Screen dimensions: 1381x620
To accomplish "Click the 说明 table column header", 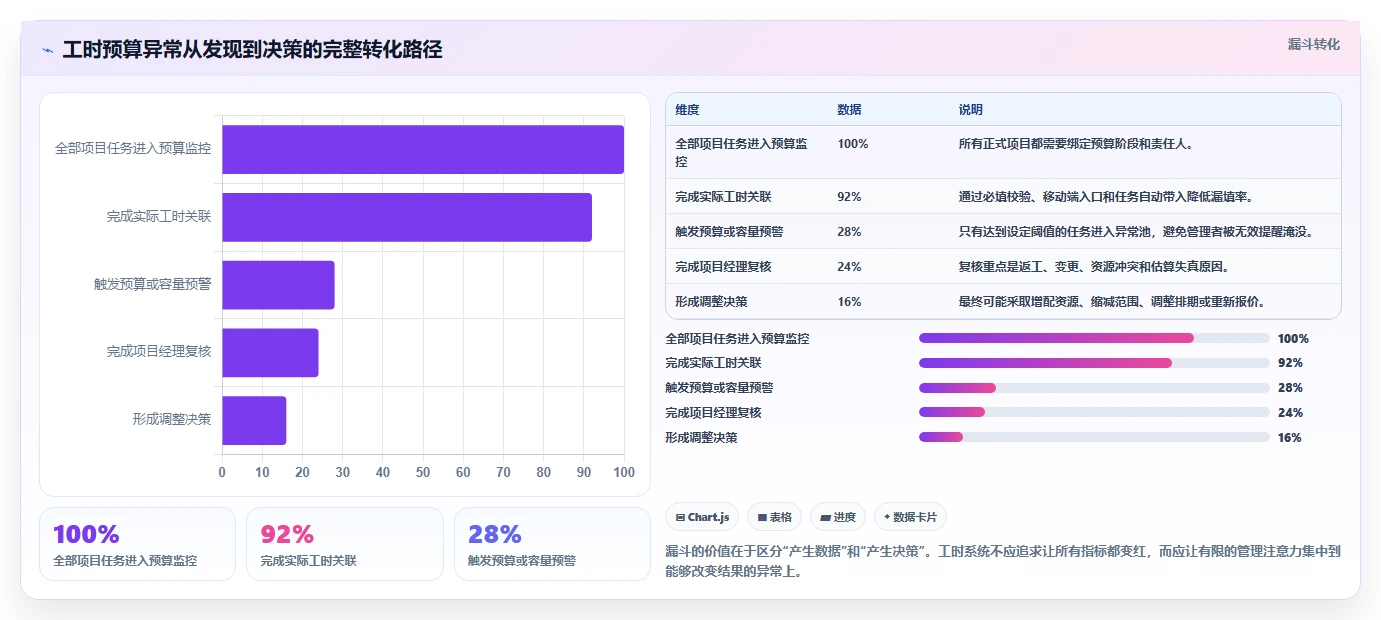I will [x=970, y=109].
